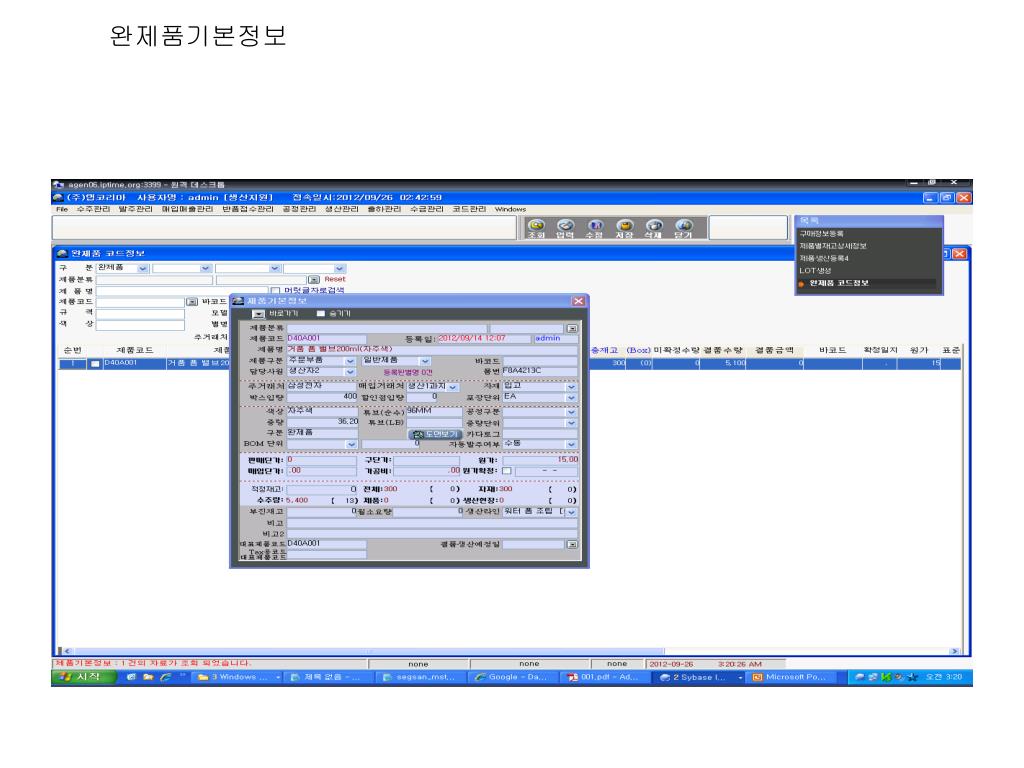Click the 도면보기 drawing view button
The height and width of the screenshot is (768, 1024).
[435, 434]
